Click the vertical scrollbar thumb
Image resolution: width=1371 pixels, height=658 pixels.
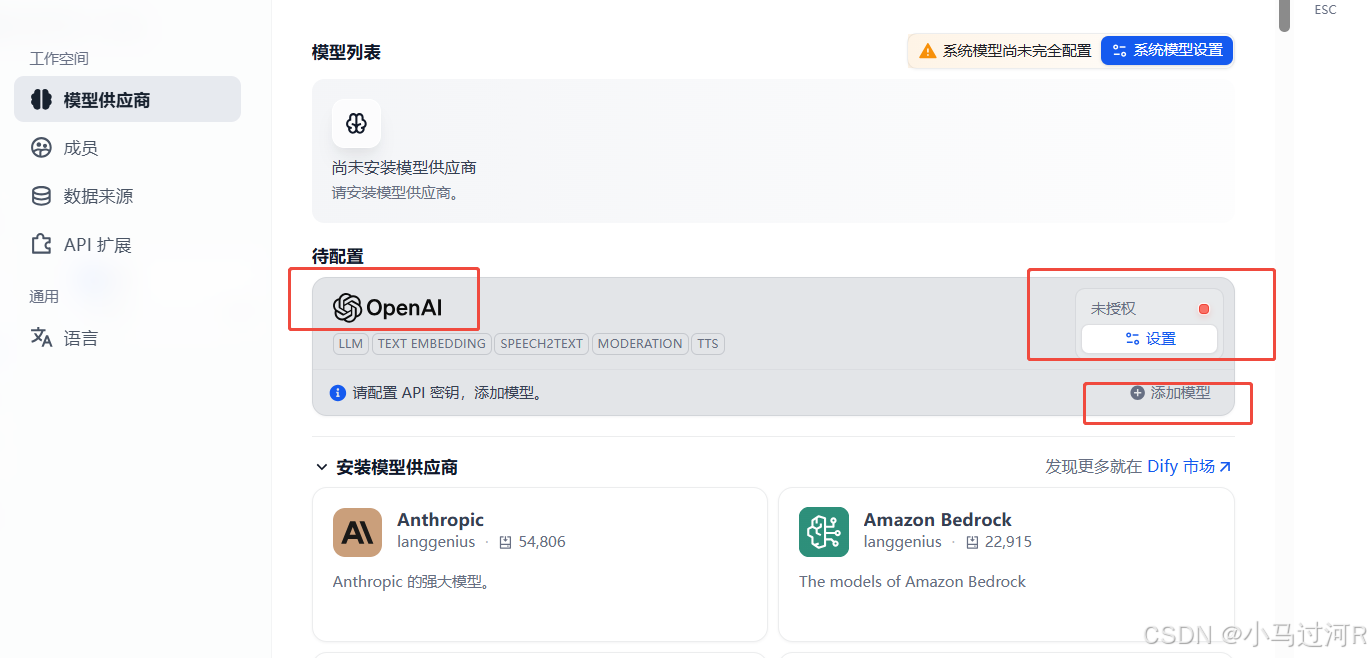click(1284, 15)
